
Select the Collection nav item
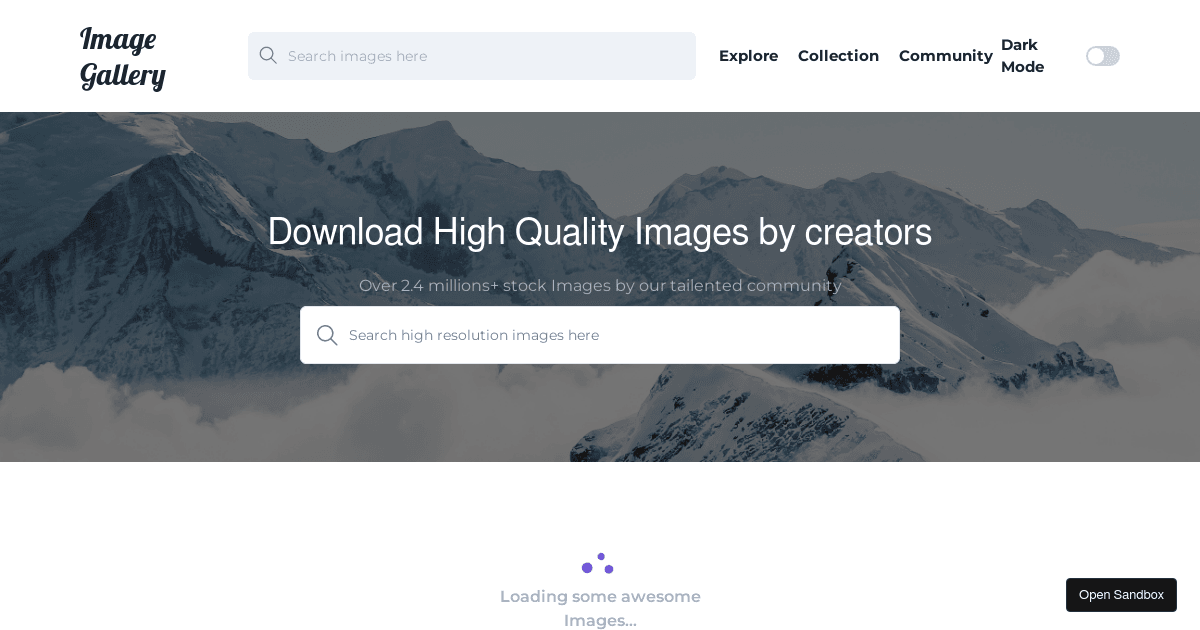[x=838, y=56]
